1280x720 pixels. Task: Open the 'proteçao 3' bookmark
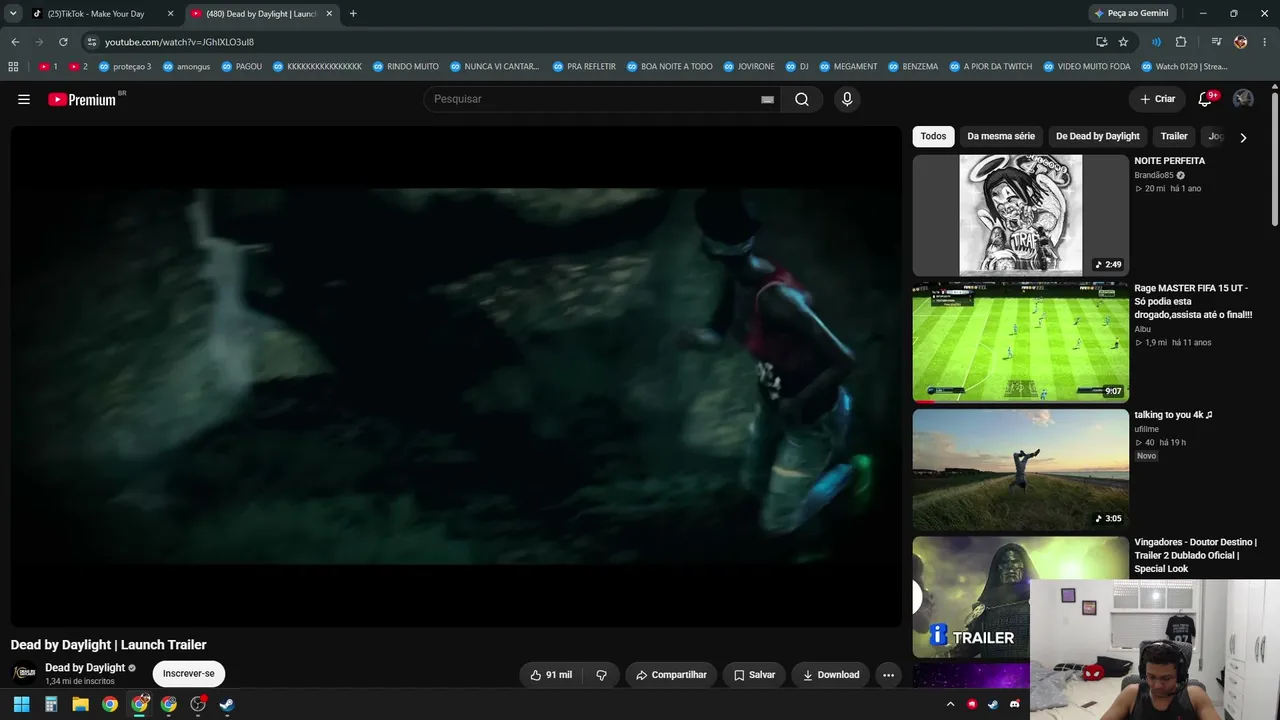125,67
